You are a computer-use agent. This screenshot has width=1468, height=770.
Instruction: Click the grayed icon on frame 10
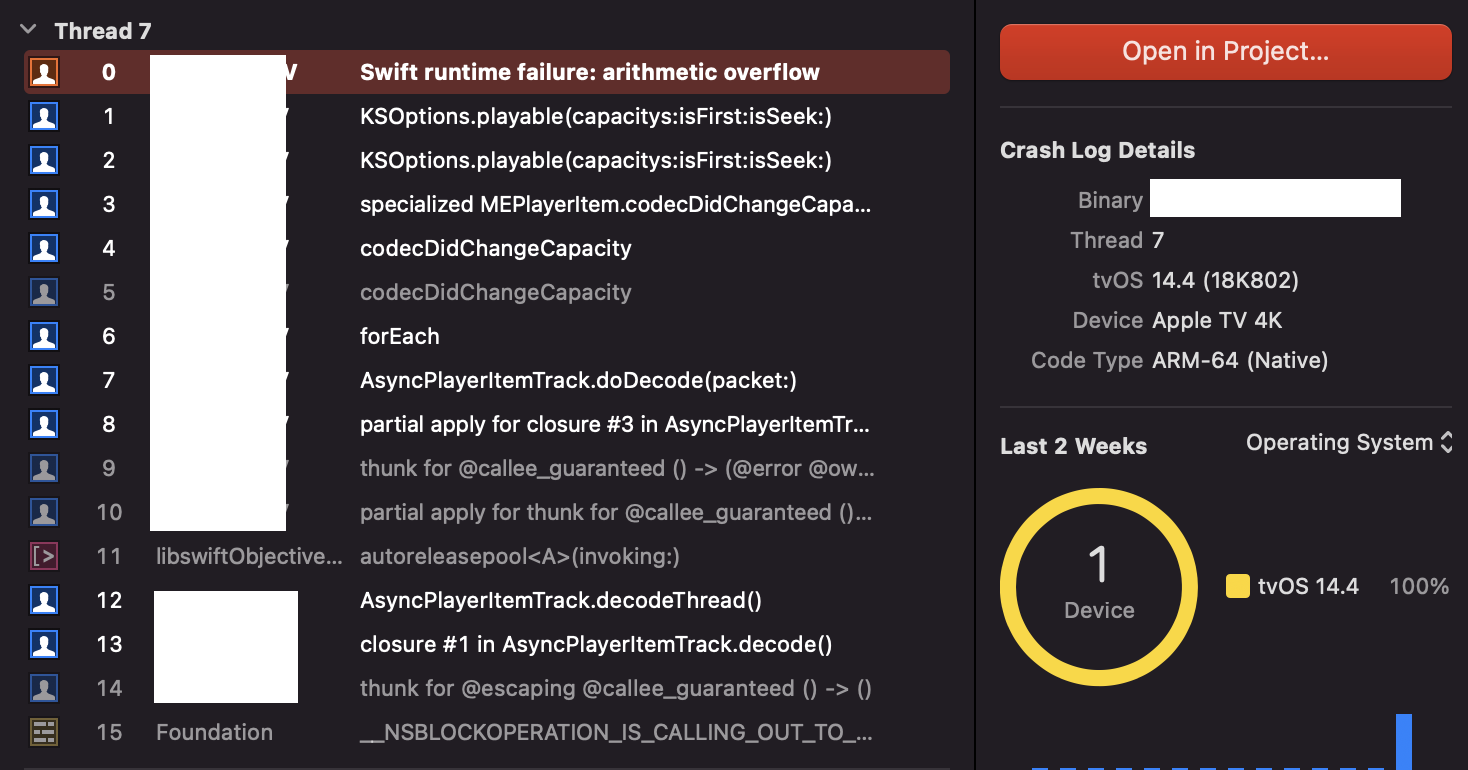pyautogui.click(x=43, y=512)
